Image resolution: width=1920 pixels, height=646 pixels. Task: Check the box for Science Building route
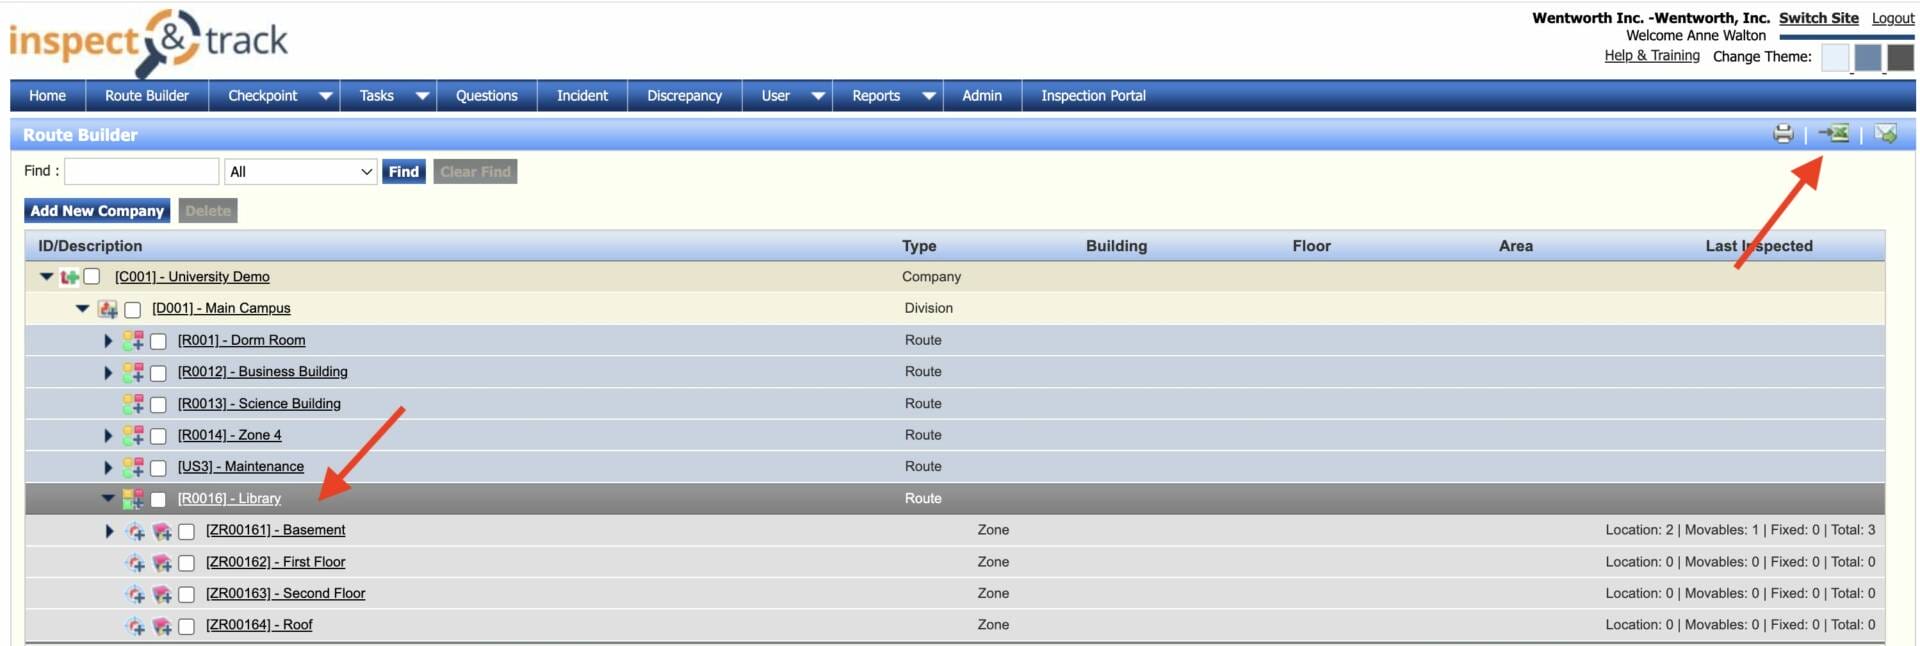158,404
